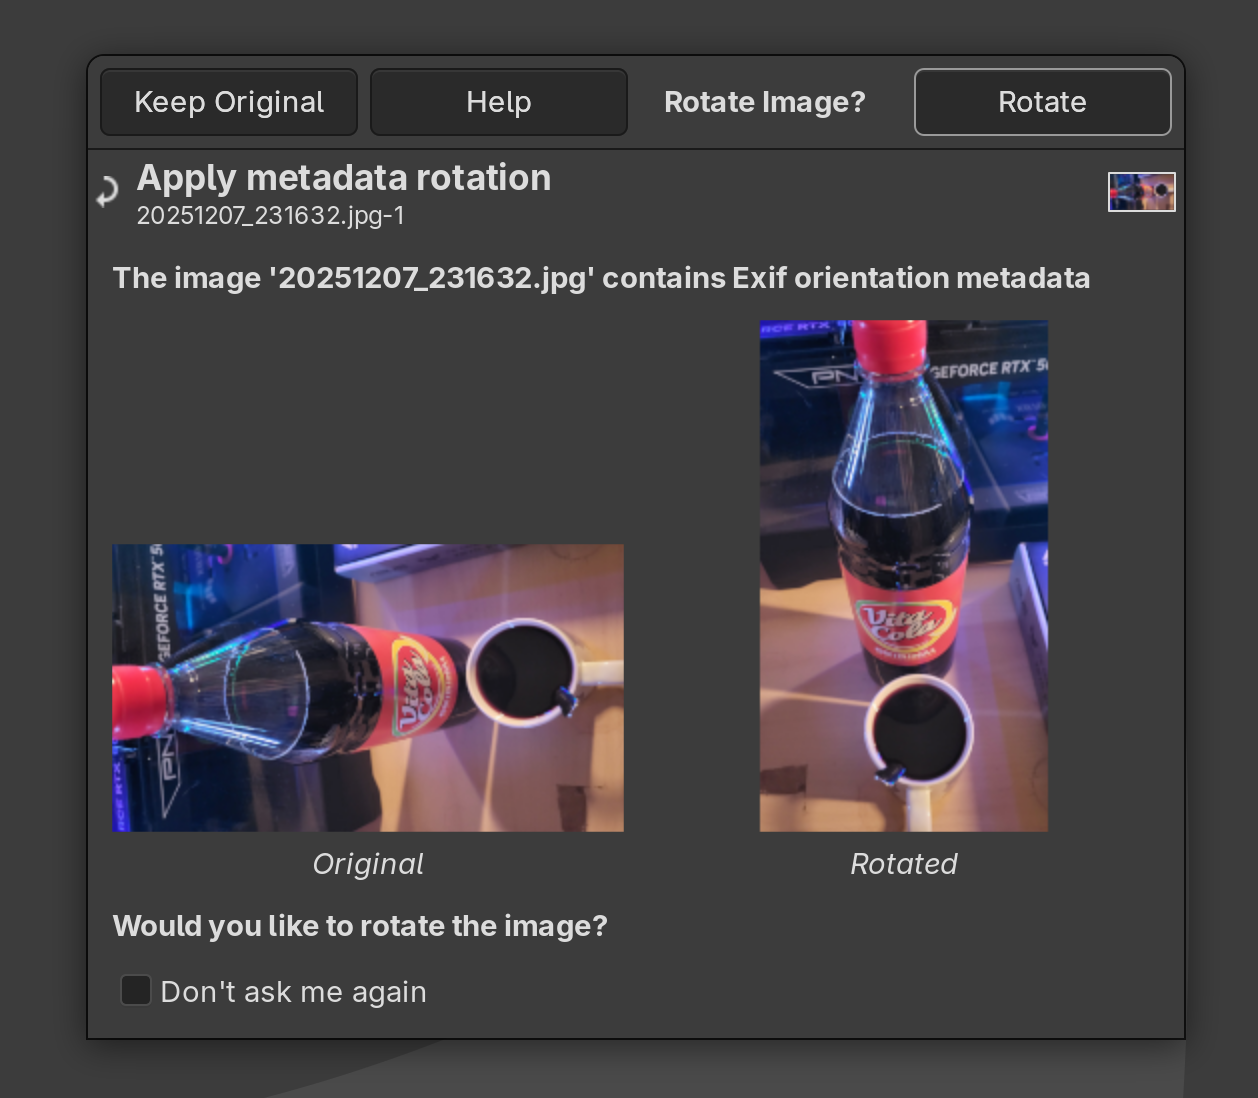Viewport: 1258px width, 1098px height.
Task: Click 'Would you like to rotate the image?'
Action: 360,926
